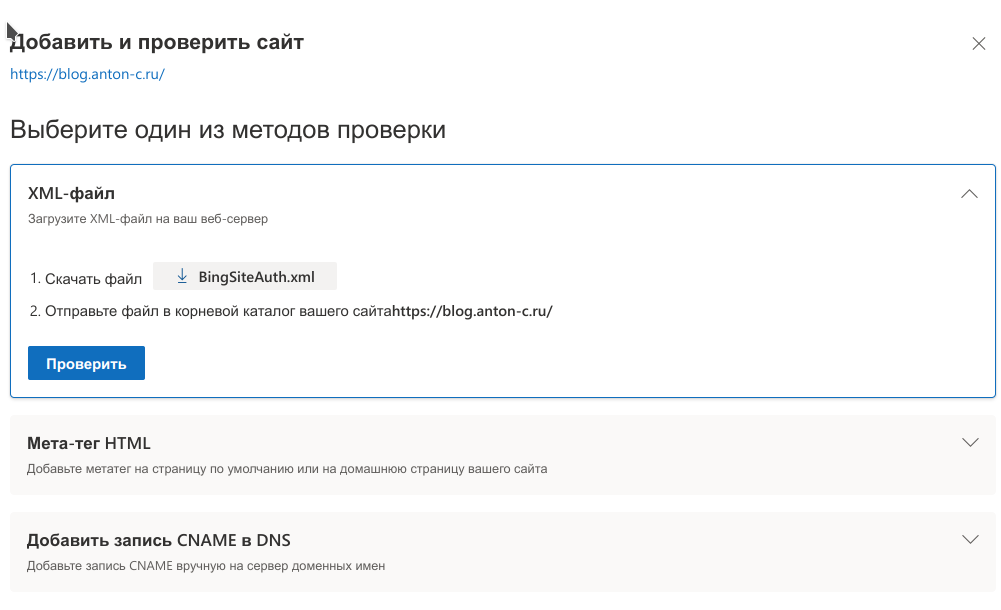The height and width of the screenshot is (610, 1001).
Task: Click the meta tag description about the home page
Action: (286, 468)
